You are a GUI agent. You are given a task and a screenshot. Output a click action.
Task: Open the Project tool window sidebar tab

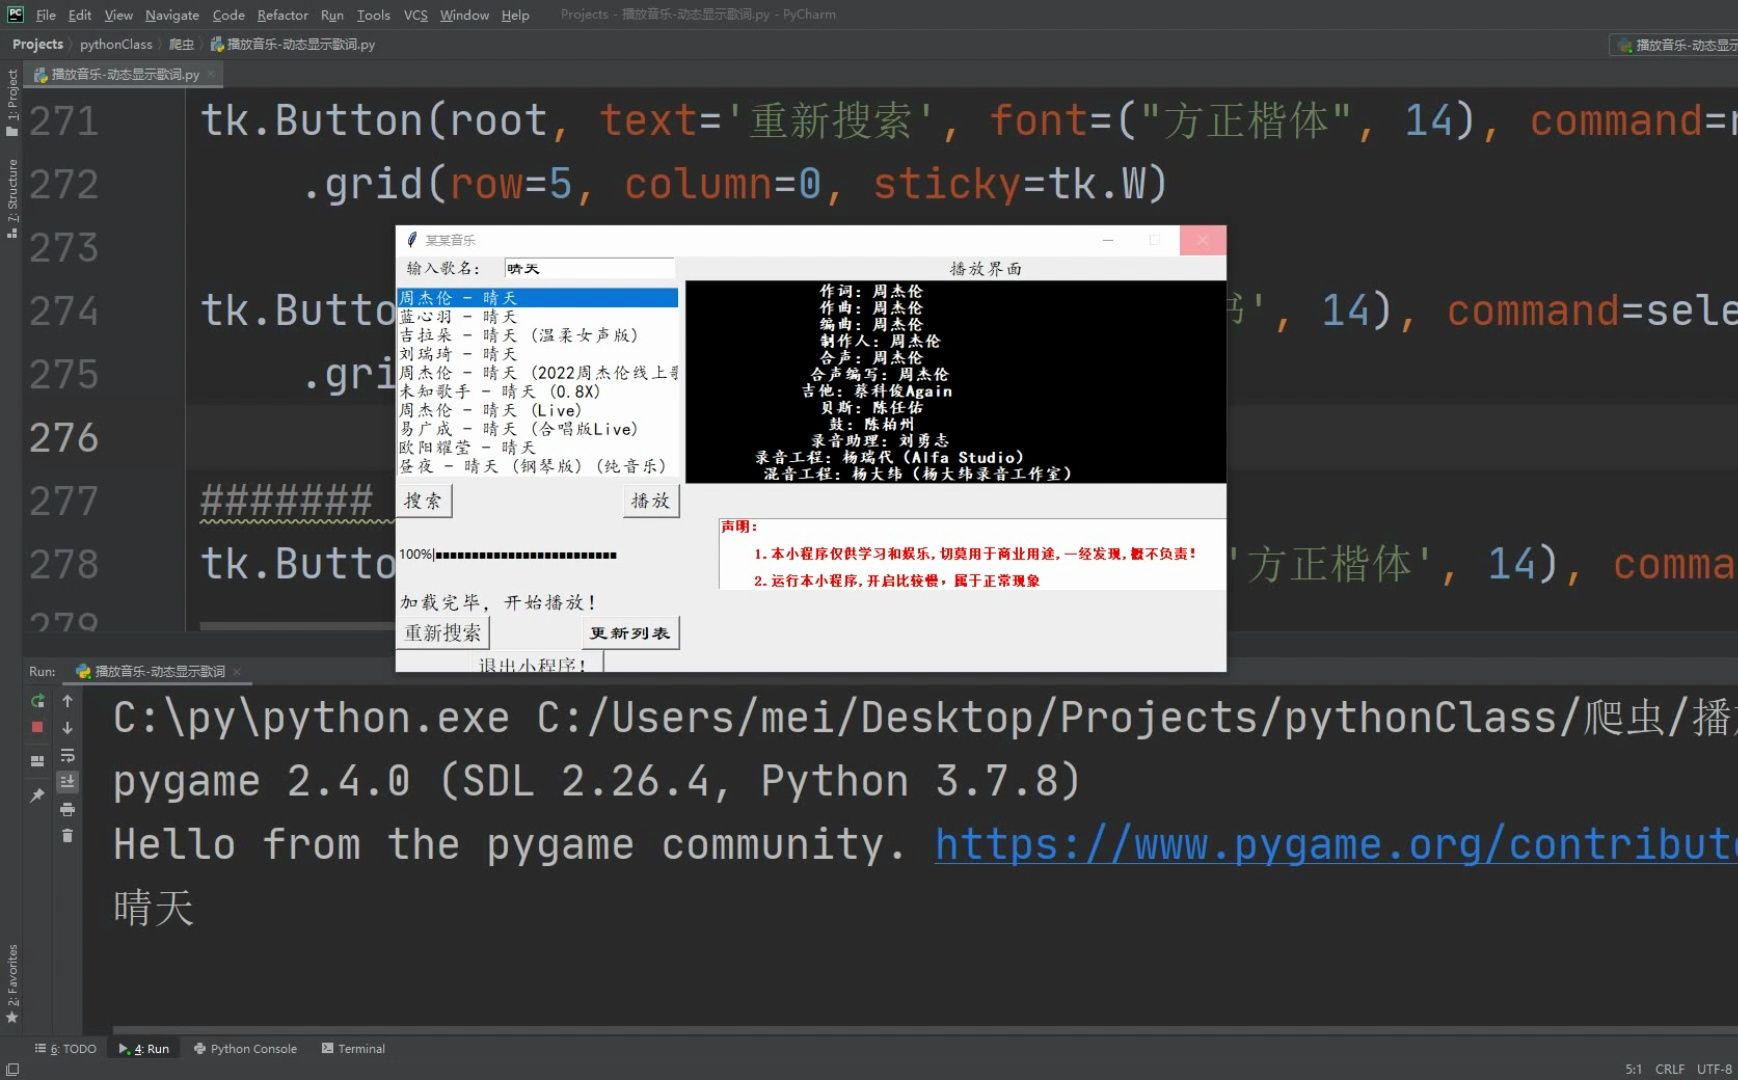coord(12,102)
